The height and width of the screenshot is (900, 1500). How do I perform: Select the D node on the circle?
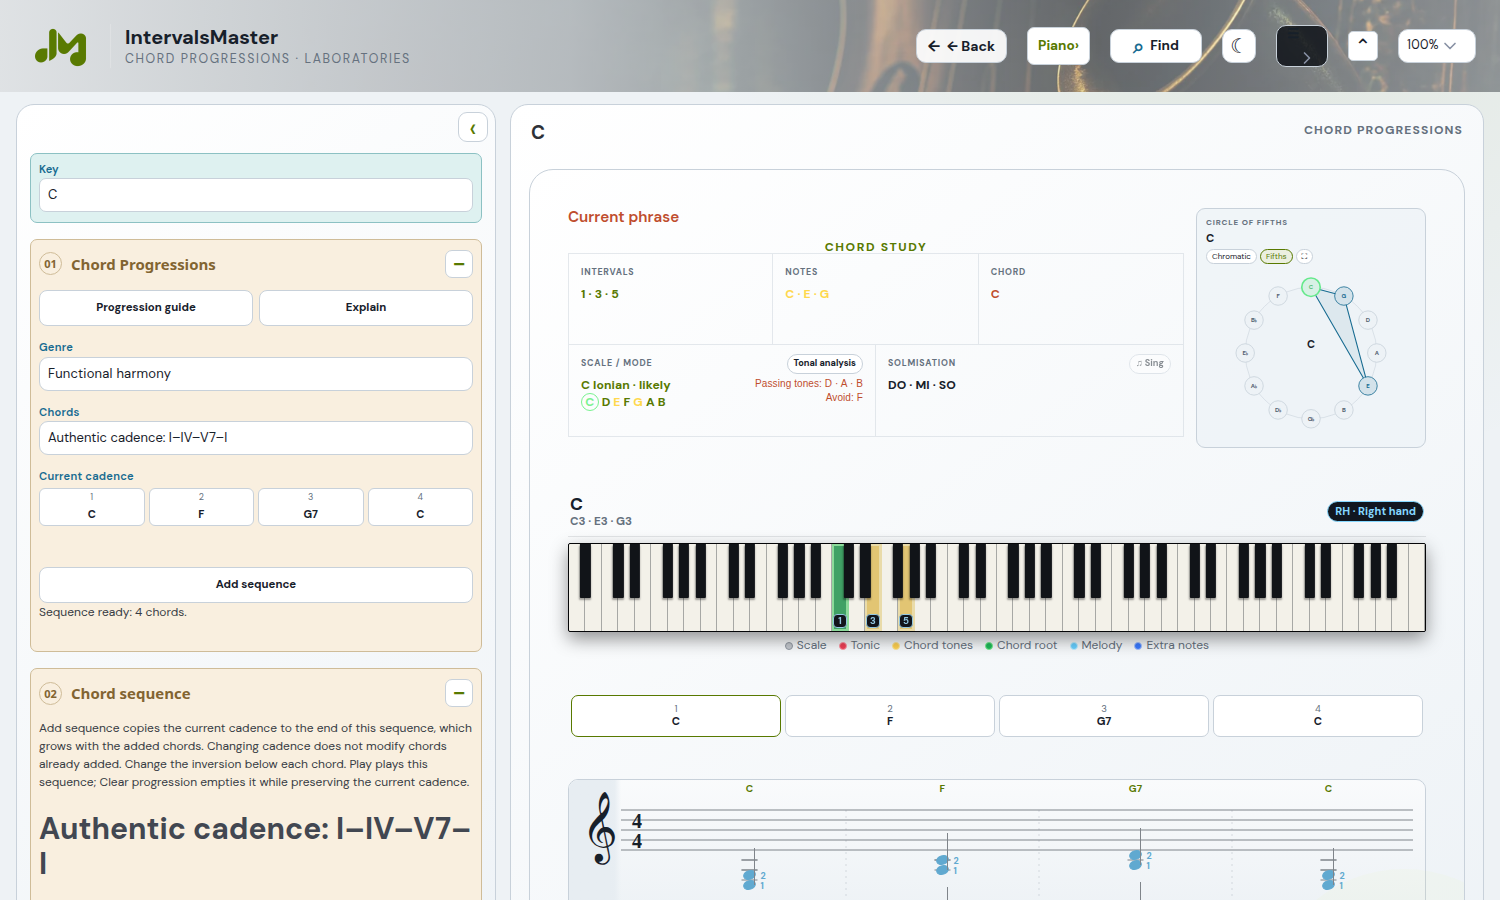[x=1368, y=320]
